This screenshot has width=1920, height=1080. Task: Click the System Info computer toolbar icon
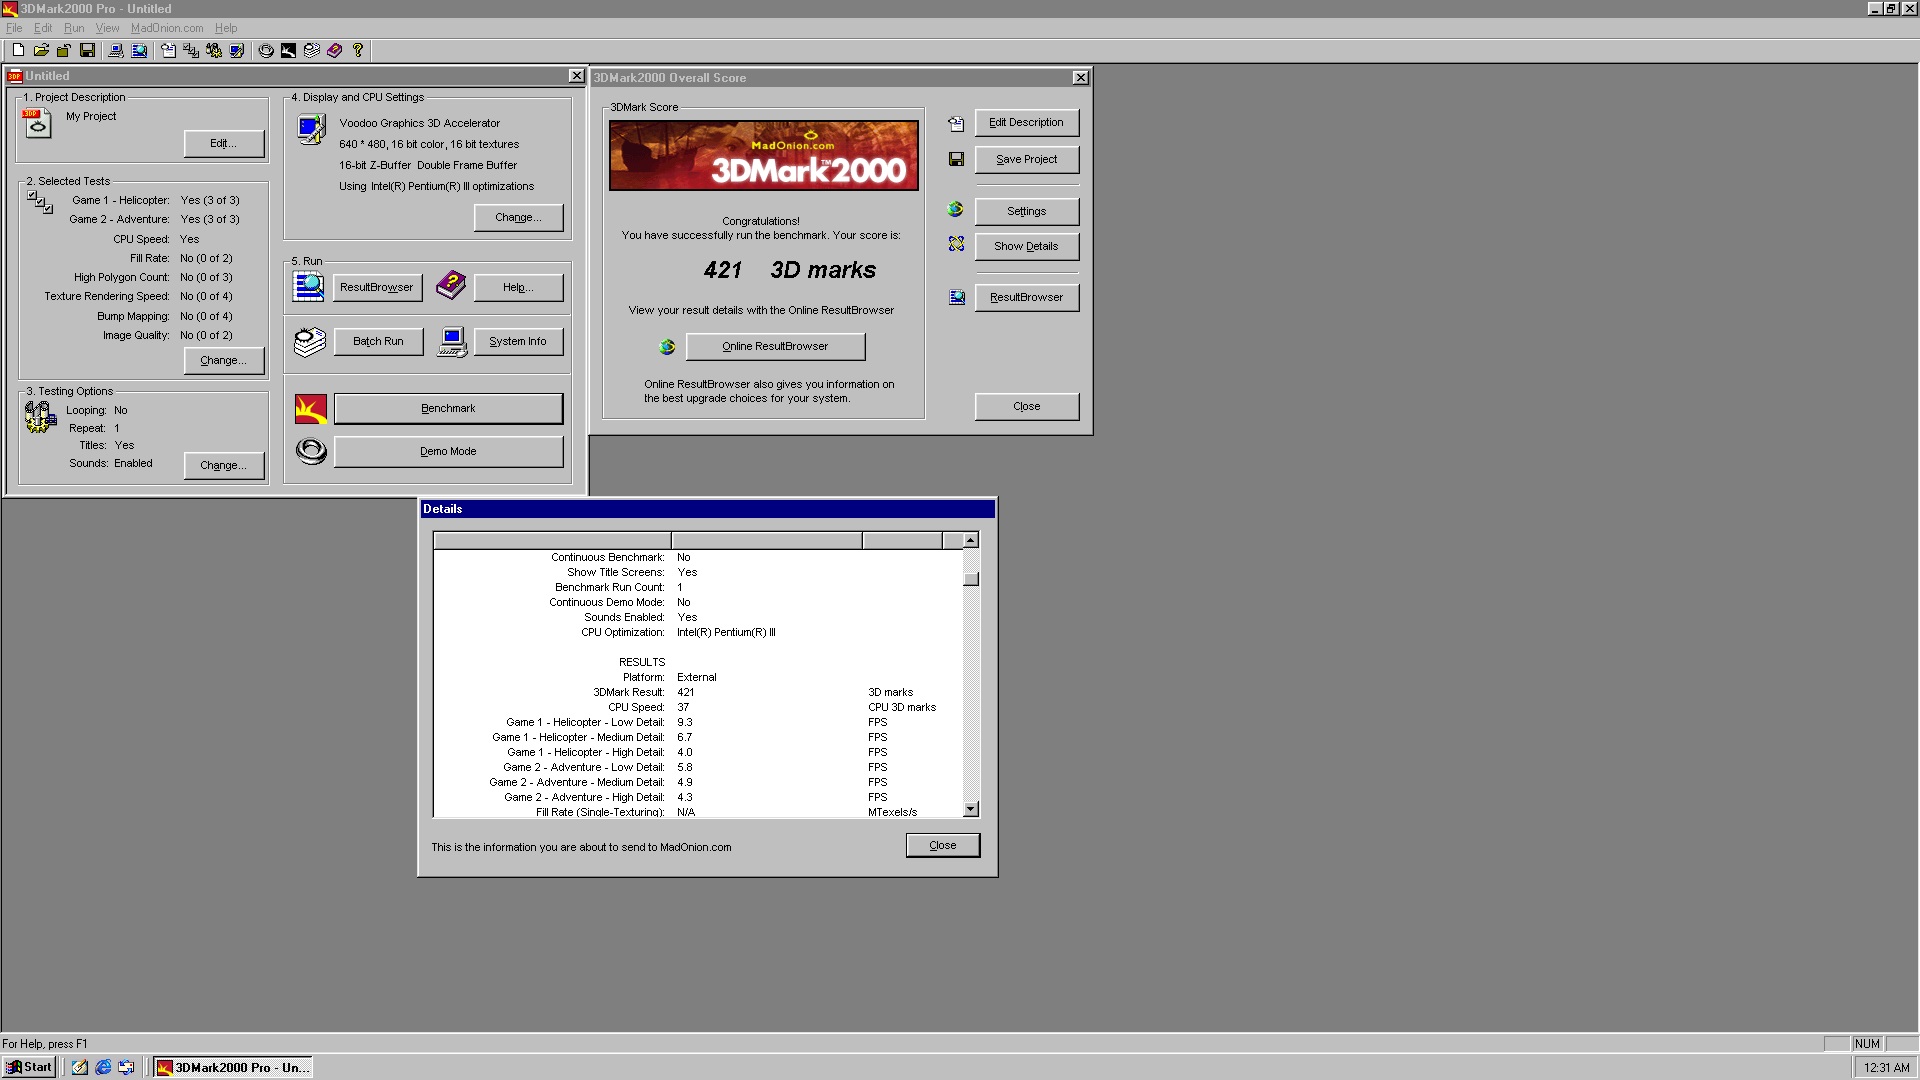coord(116,50)
